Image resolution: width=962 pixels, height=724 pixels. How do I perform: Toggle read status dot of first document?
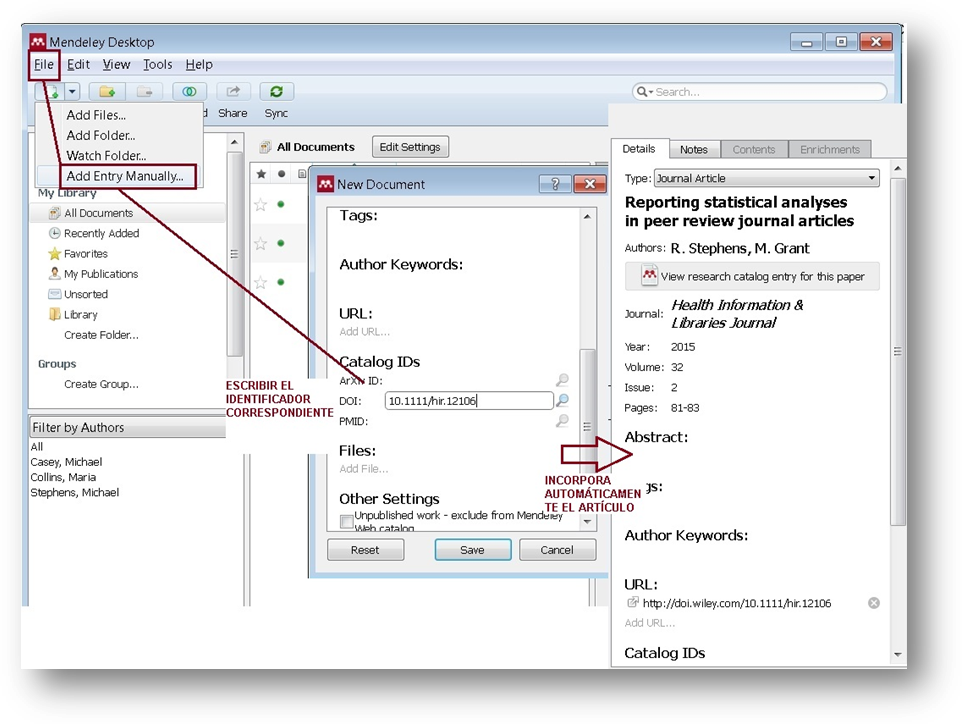point(280,204)
